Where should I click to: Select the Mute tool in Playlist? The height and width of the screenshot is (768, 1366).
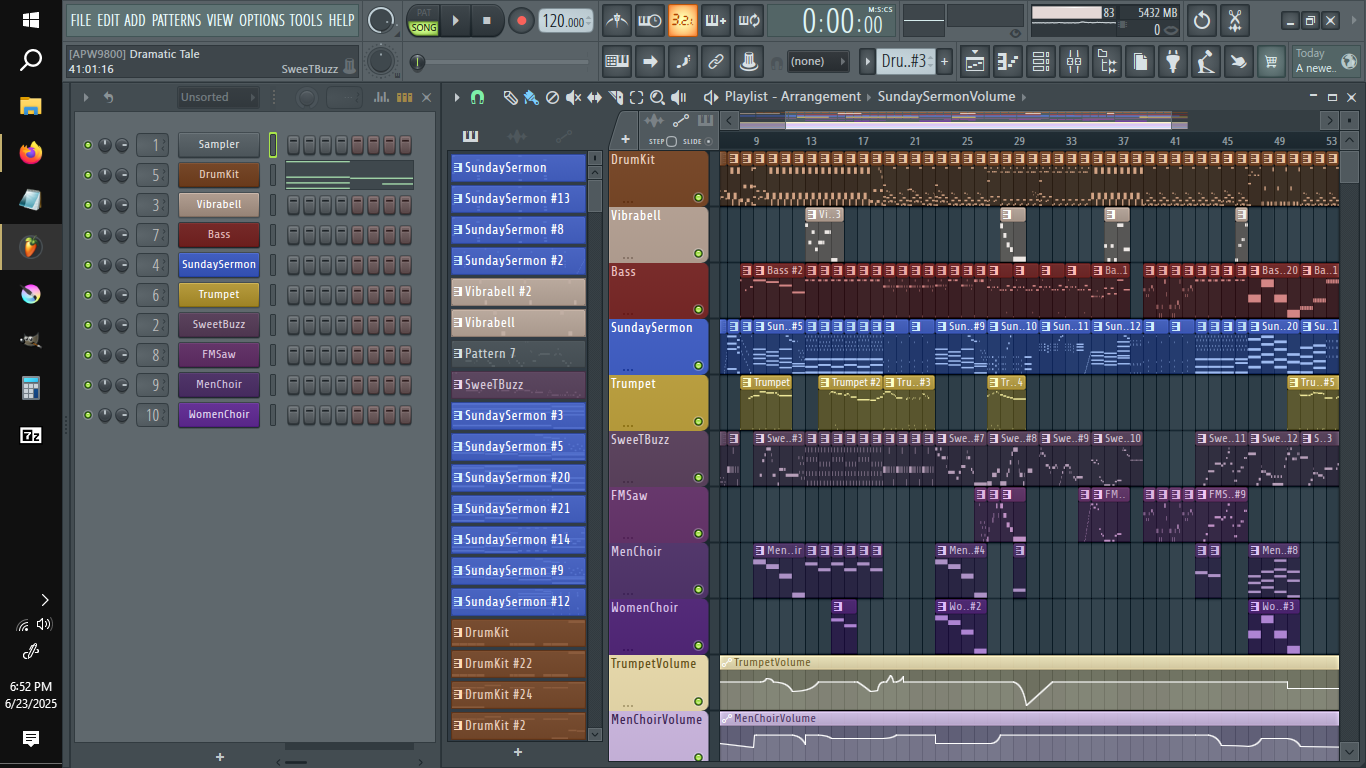(x=573, y=97)
